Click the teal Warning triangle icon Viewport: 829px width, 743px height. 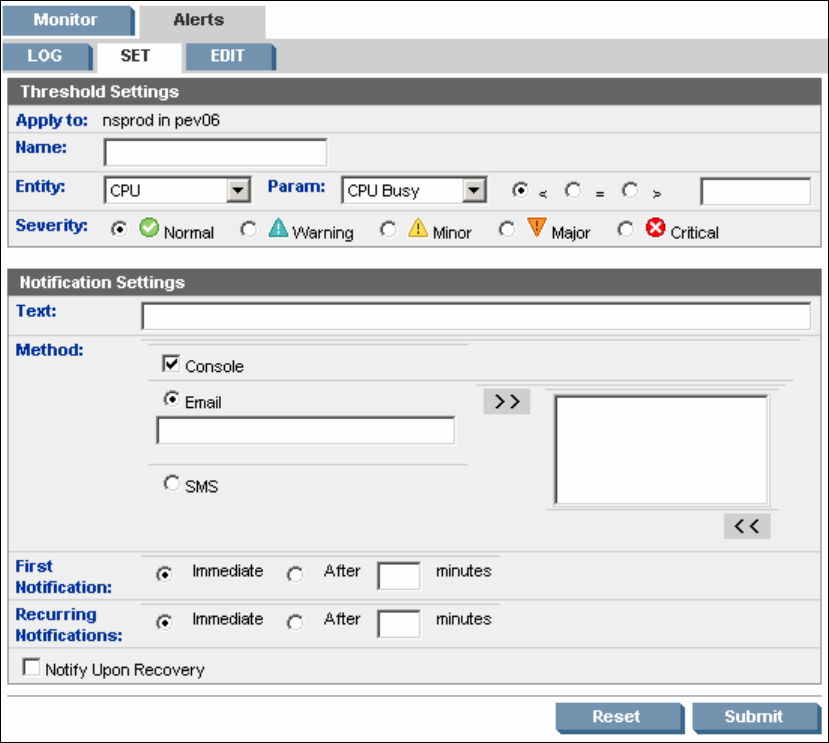(278, 229)
